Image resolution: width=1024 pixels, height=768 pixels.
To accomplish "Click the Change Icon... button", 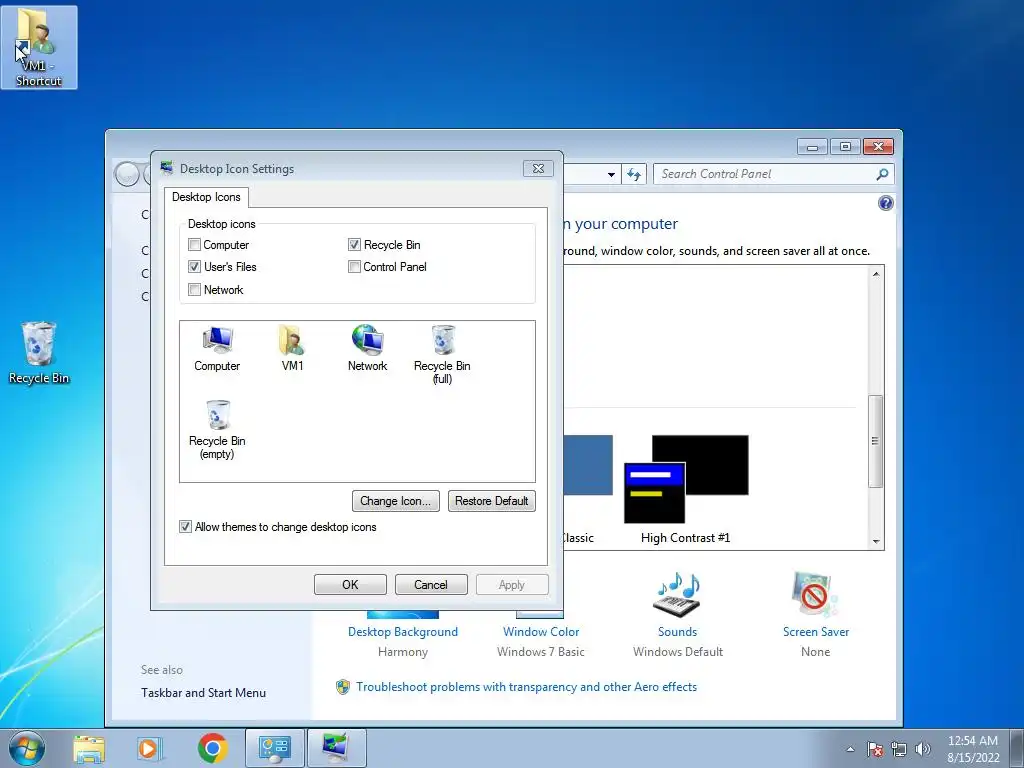I will [396, 501].
